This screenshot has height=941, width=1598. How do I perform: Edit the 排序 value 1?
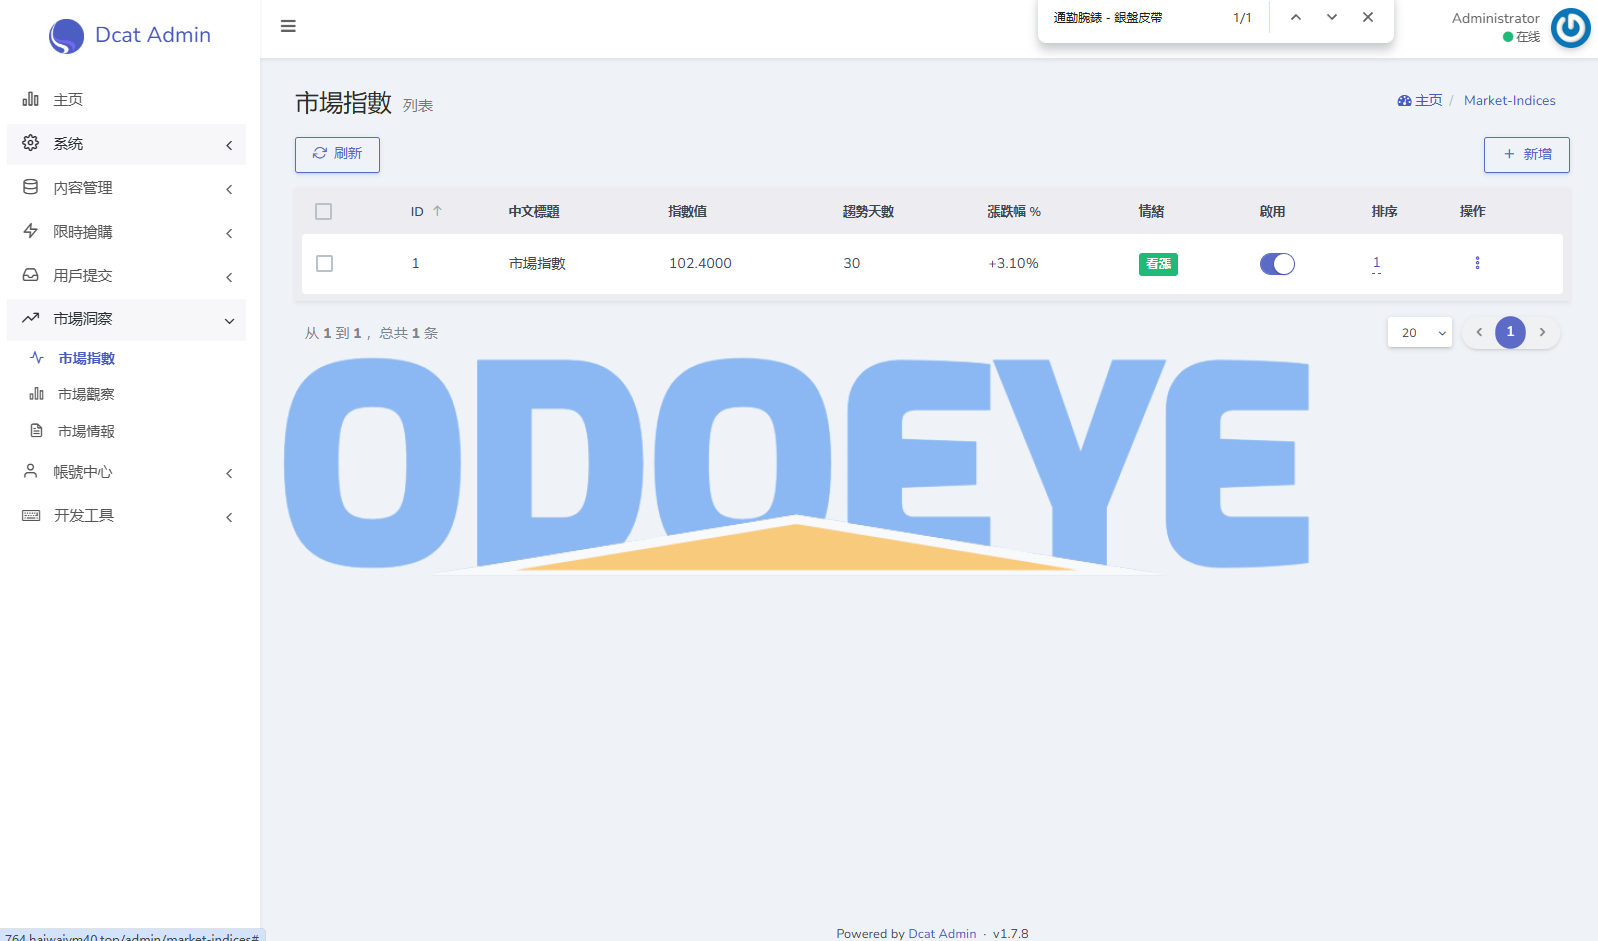coord(1377,263)
